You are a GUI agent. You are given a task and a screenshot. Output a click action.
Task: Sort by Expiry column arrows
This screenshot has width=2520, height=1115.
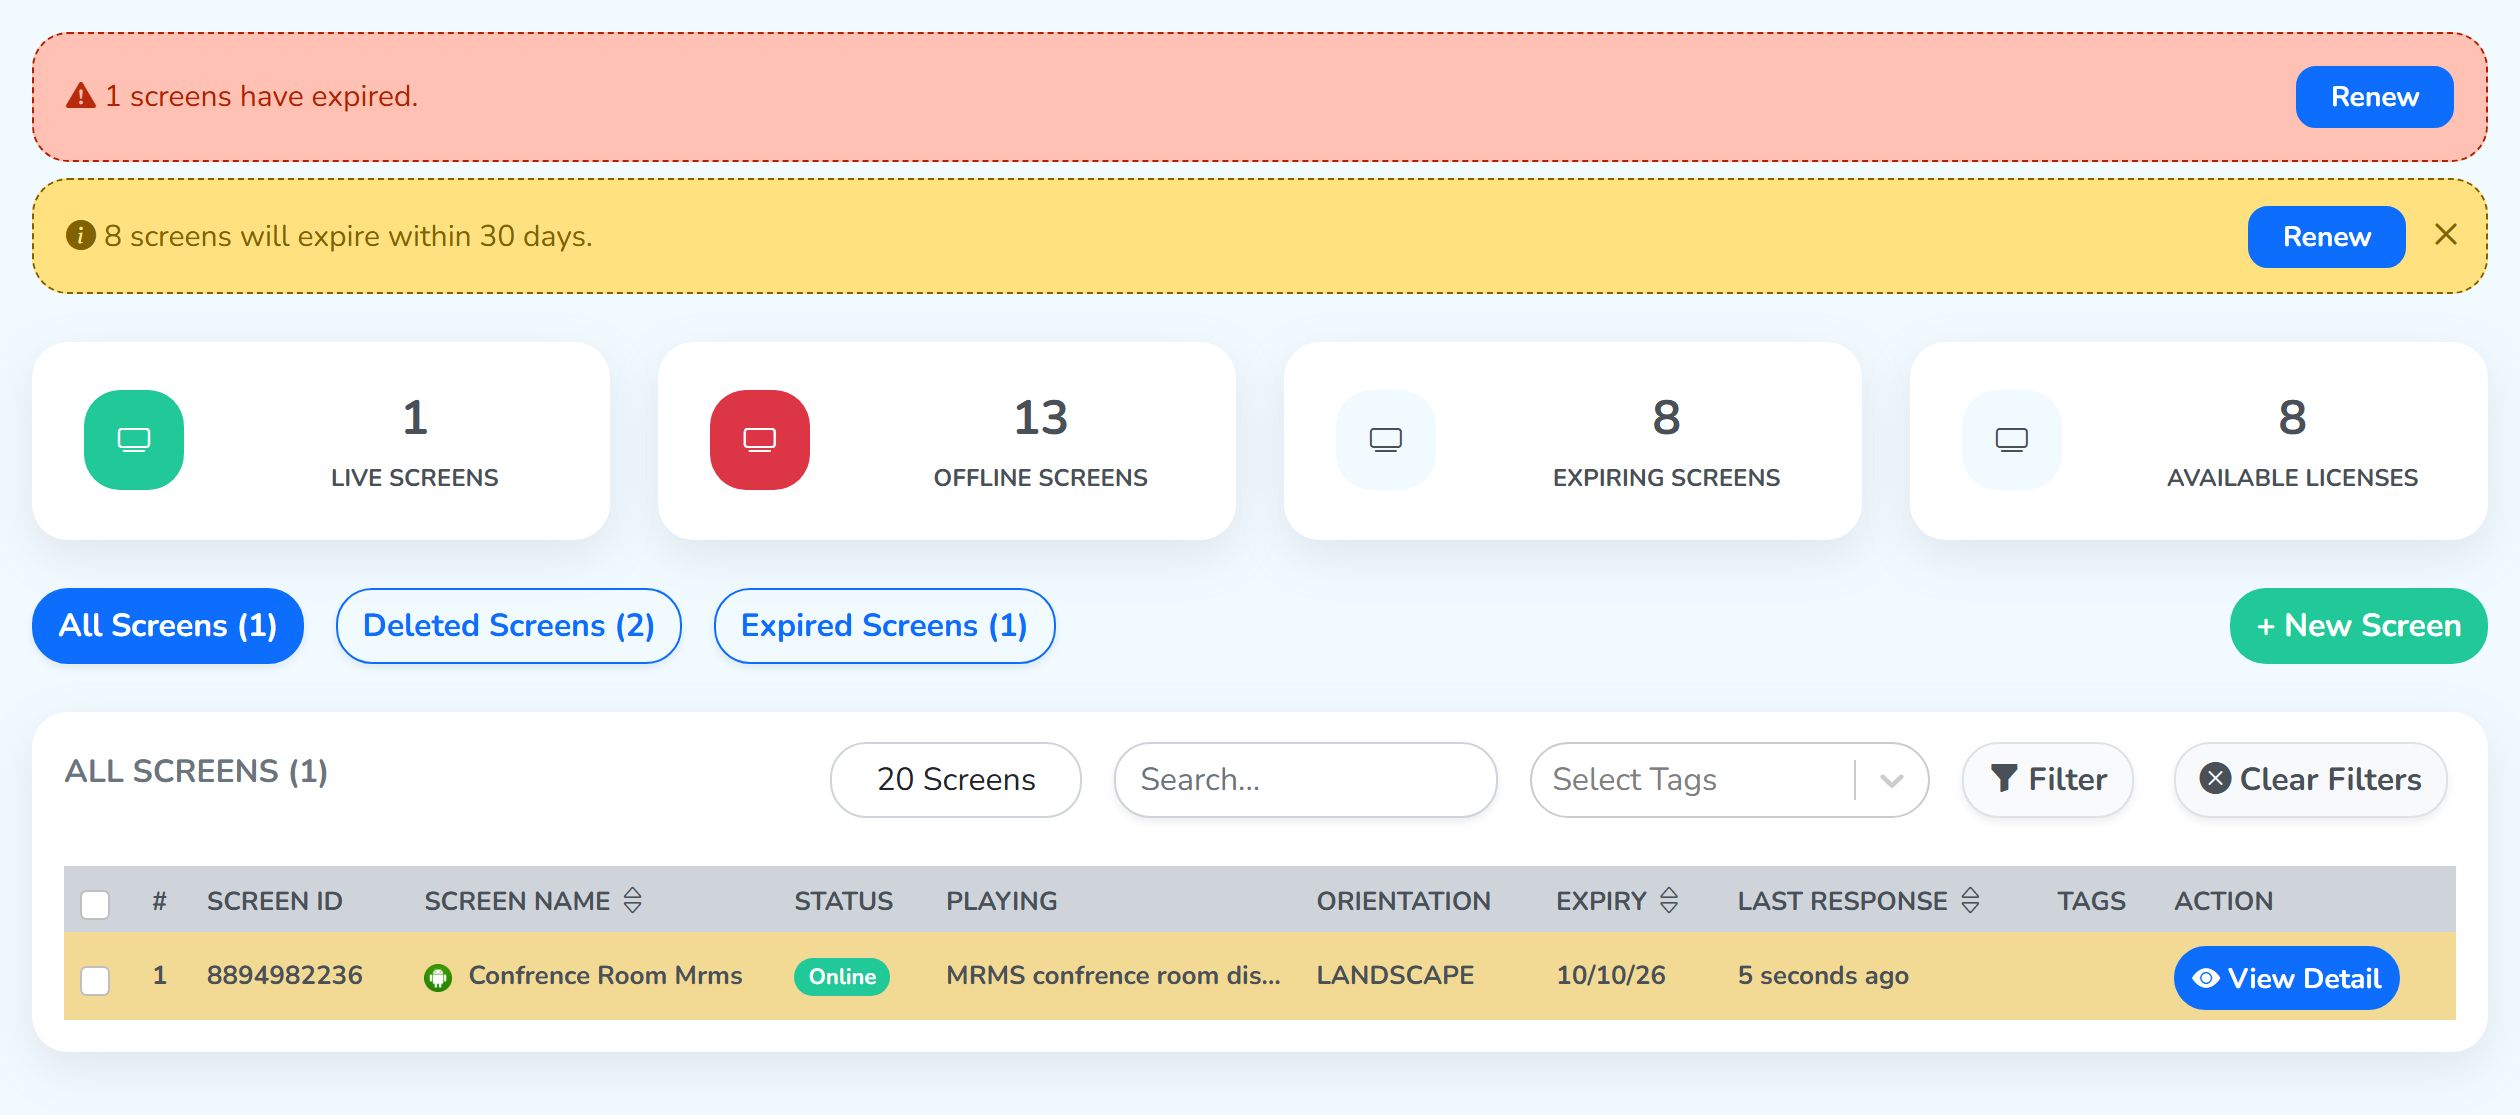pyautogui.click(x=1669, y=900)
